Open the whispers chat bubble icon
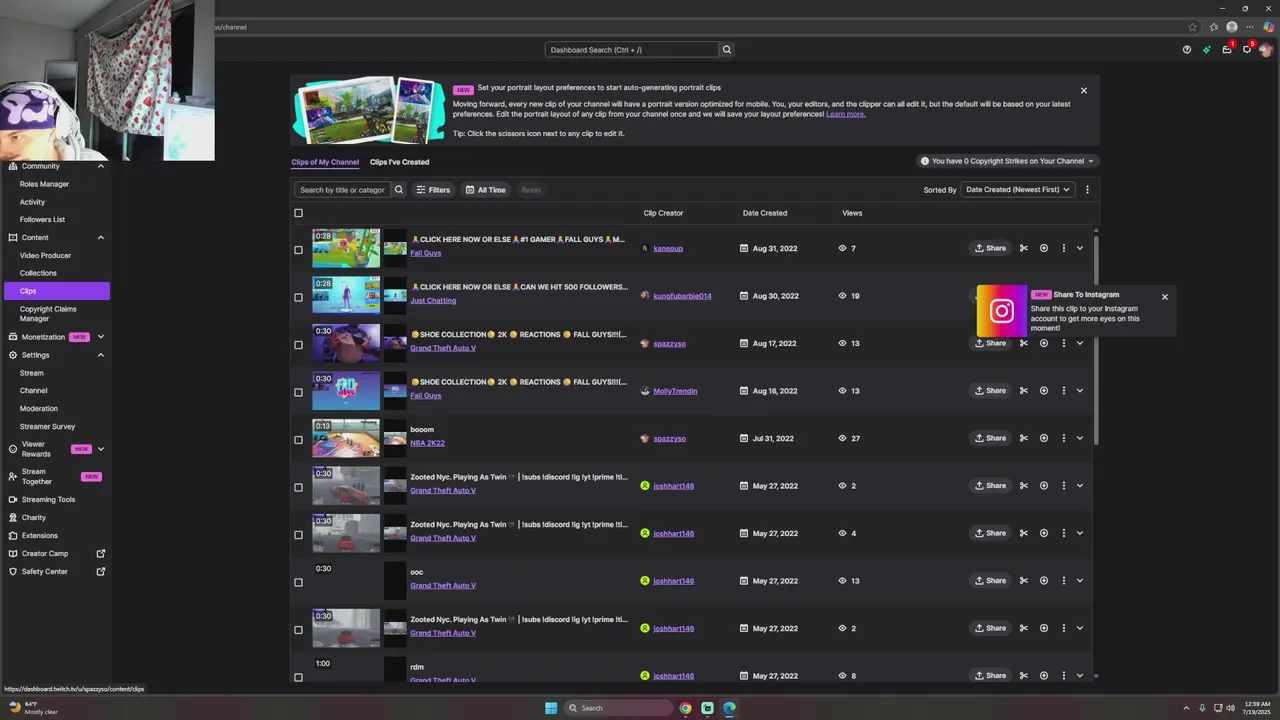 [1247, 49]
